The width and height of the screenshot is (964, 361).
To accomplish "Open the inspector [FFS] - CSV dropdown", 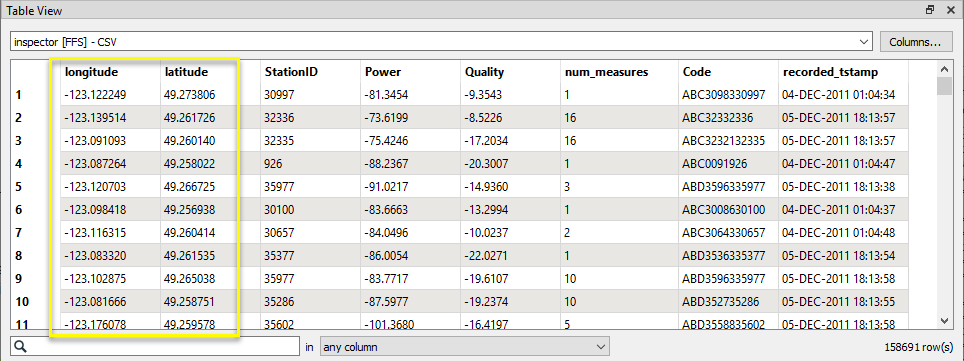I will (x=441, y=42).
